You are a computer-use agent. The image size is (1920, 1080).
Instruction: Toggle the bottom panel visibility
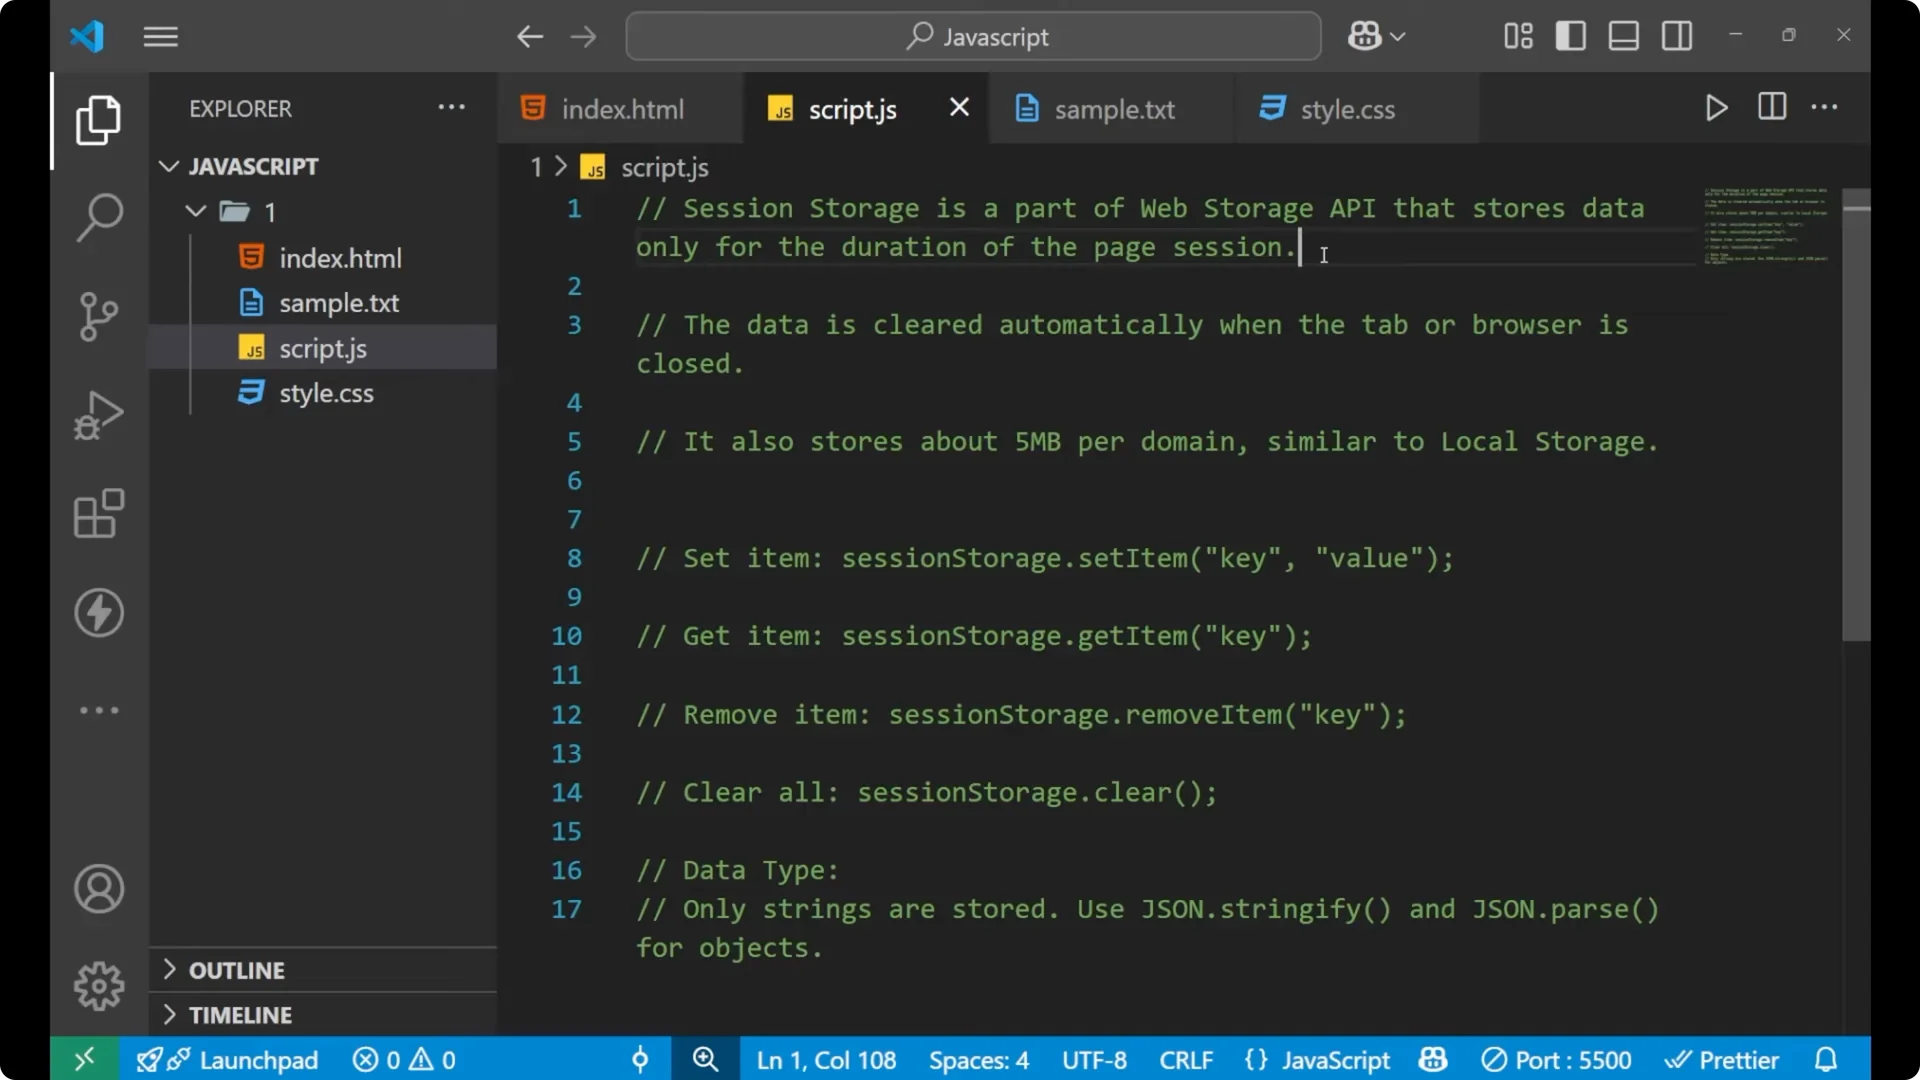point(1623,35)
